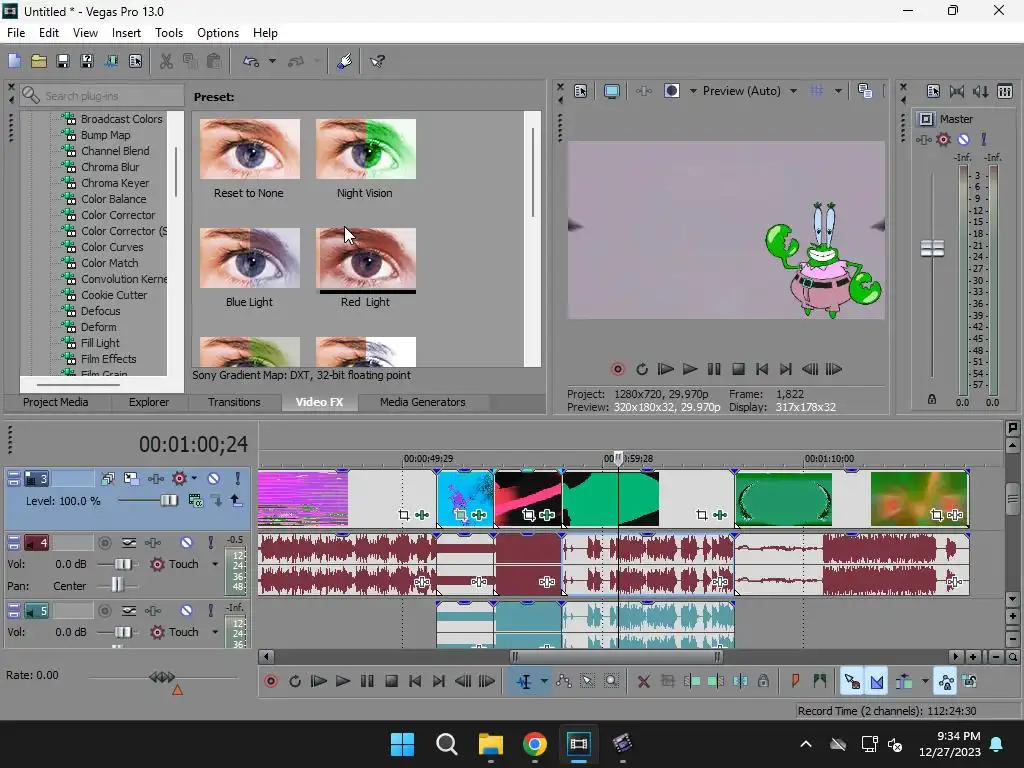Open track 4 Touch automation dropdown
Viewport: 1024px width, 768px height.
pos(214,564)
